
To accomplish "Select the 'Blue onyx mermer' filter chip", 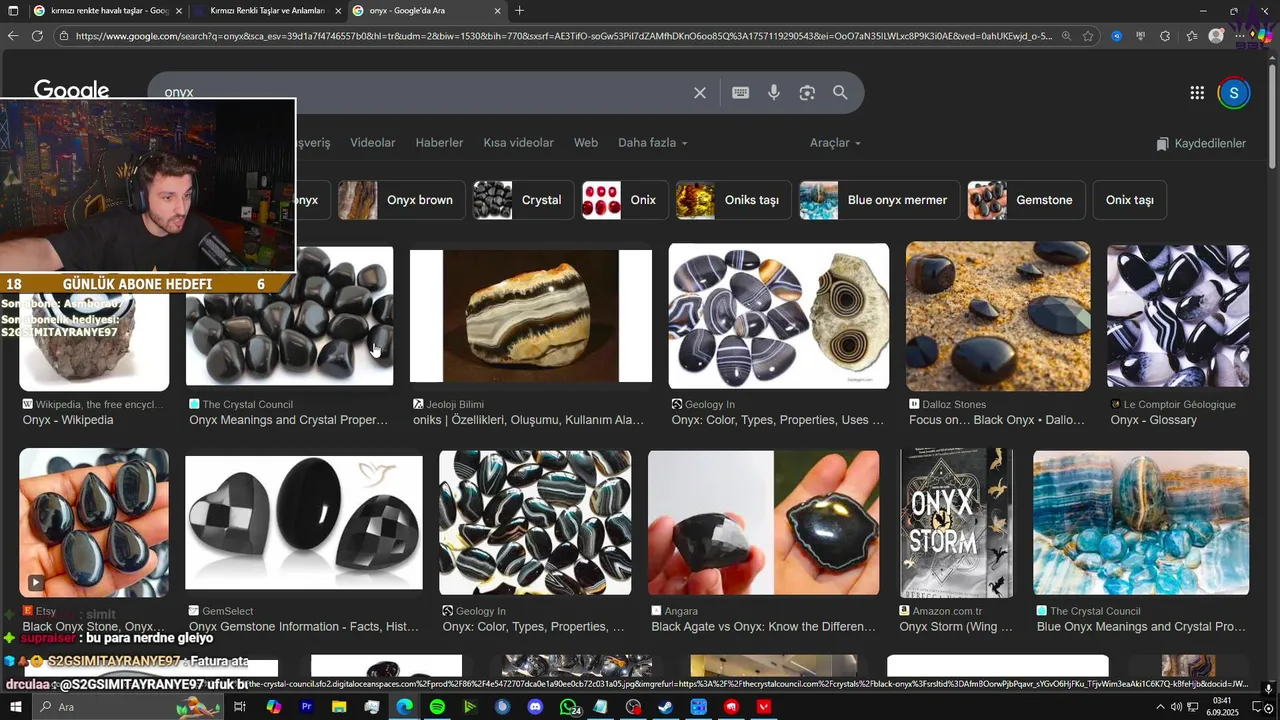I will tap(879, 200).
